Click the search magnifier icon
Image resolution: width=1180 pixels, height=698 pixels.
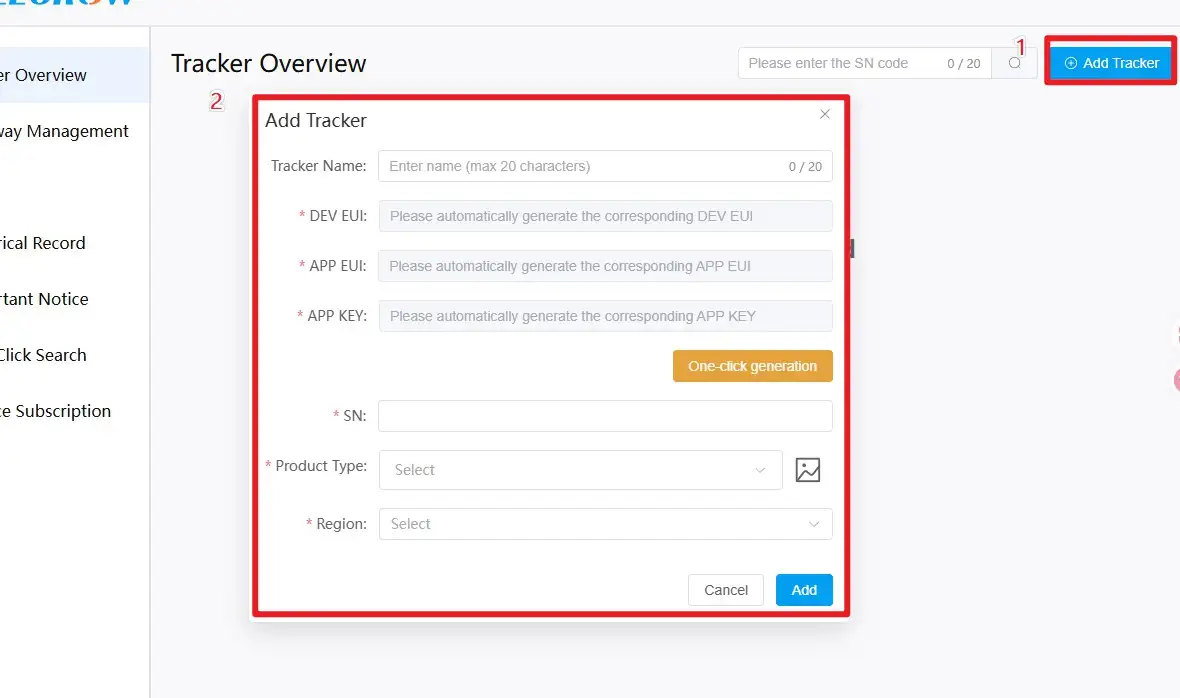[1015, 63]
